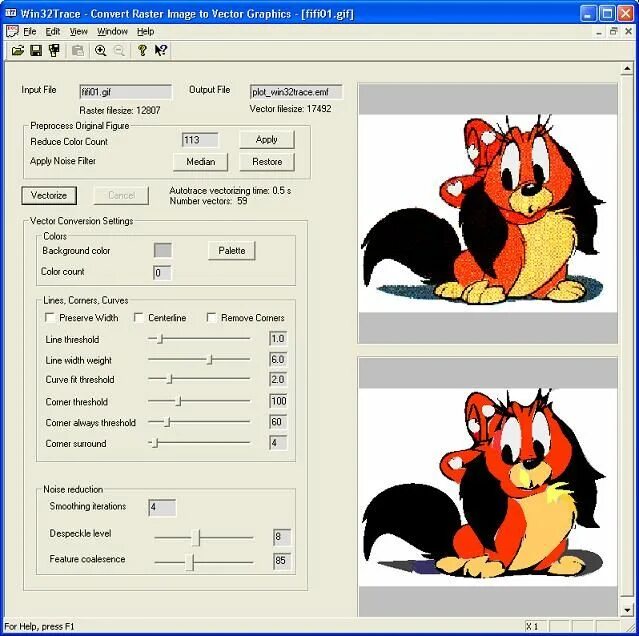Click the Curve fit threshold slider
Image resolution: width=639 pixels, height=636 pixels.
point(199,379)
